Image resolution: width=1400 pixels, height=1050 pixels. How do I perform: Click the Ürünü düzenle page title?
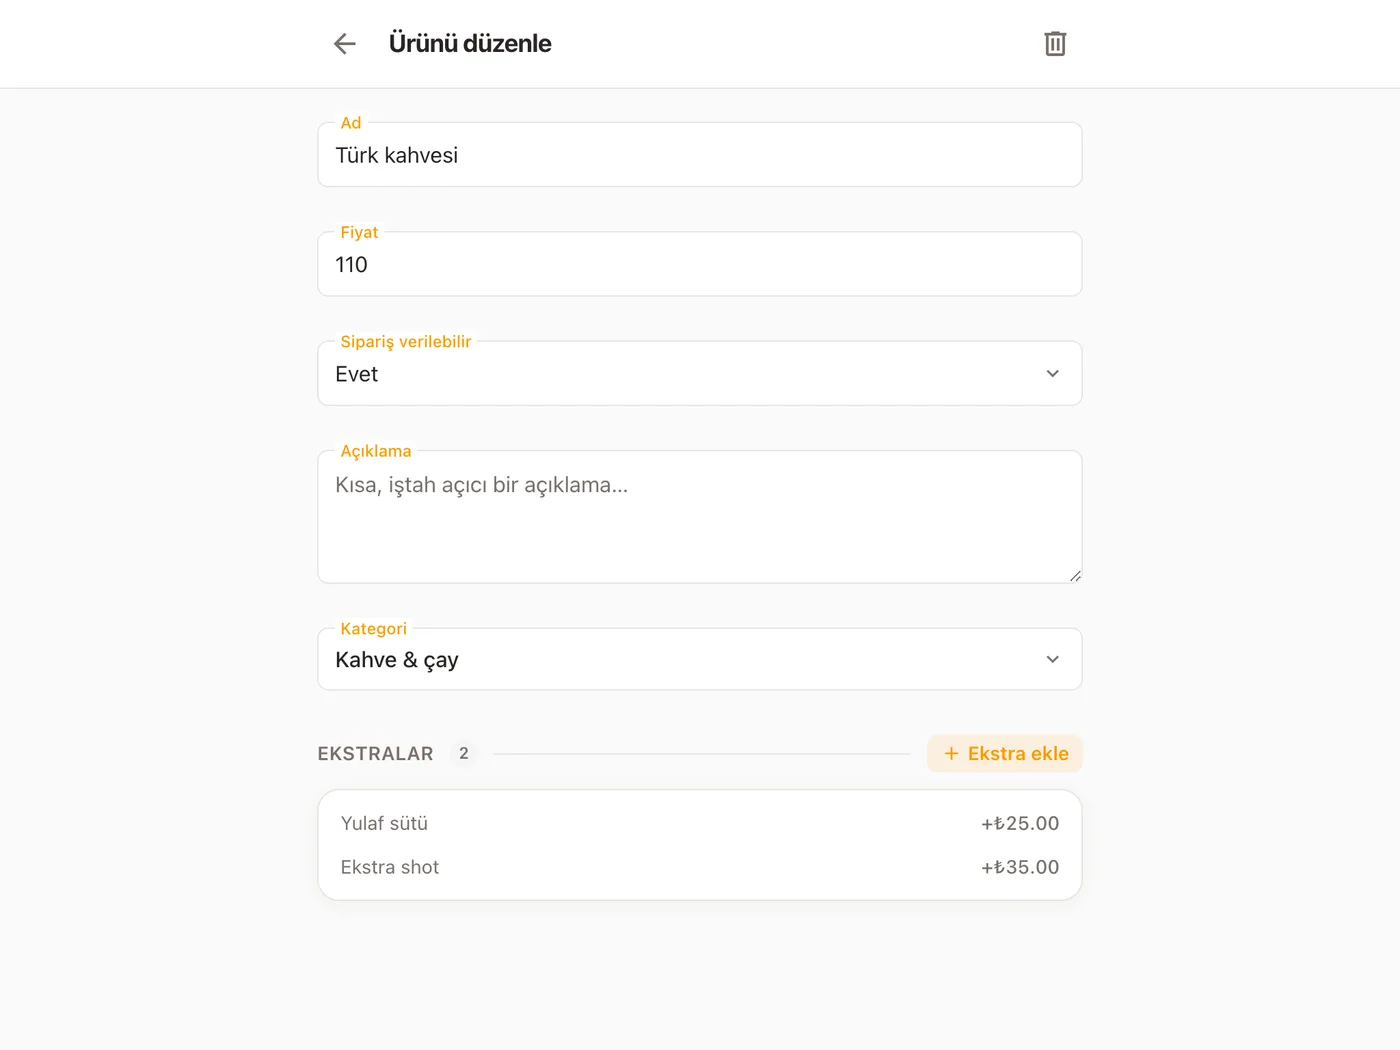coord(470,44)
